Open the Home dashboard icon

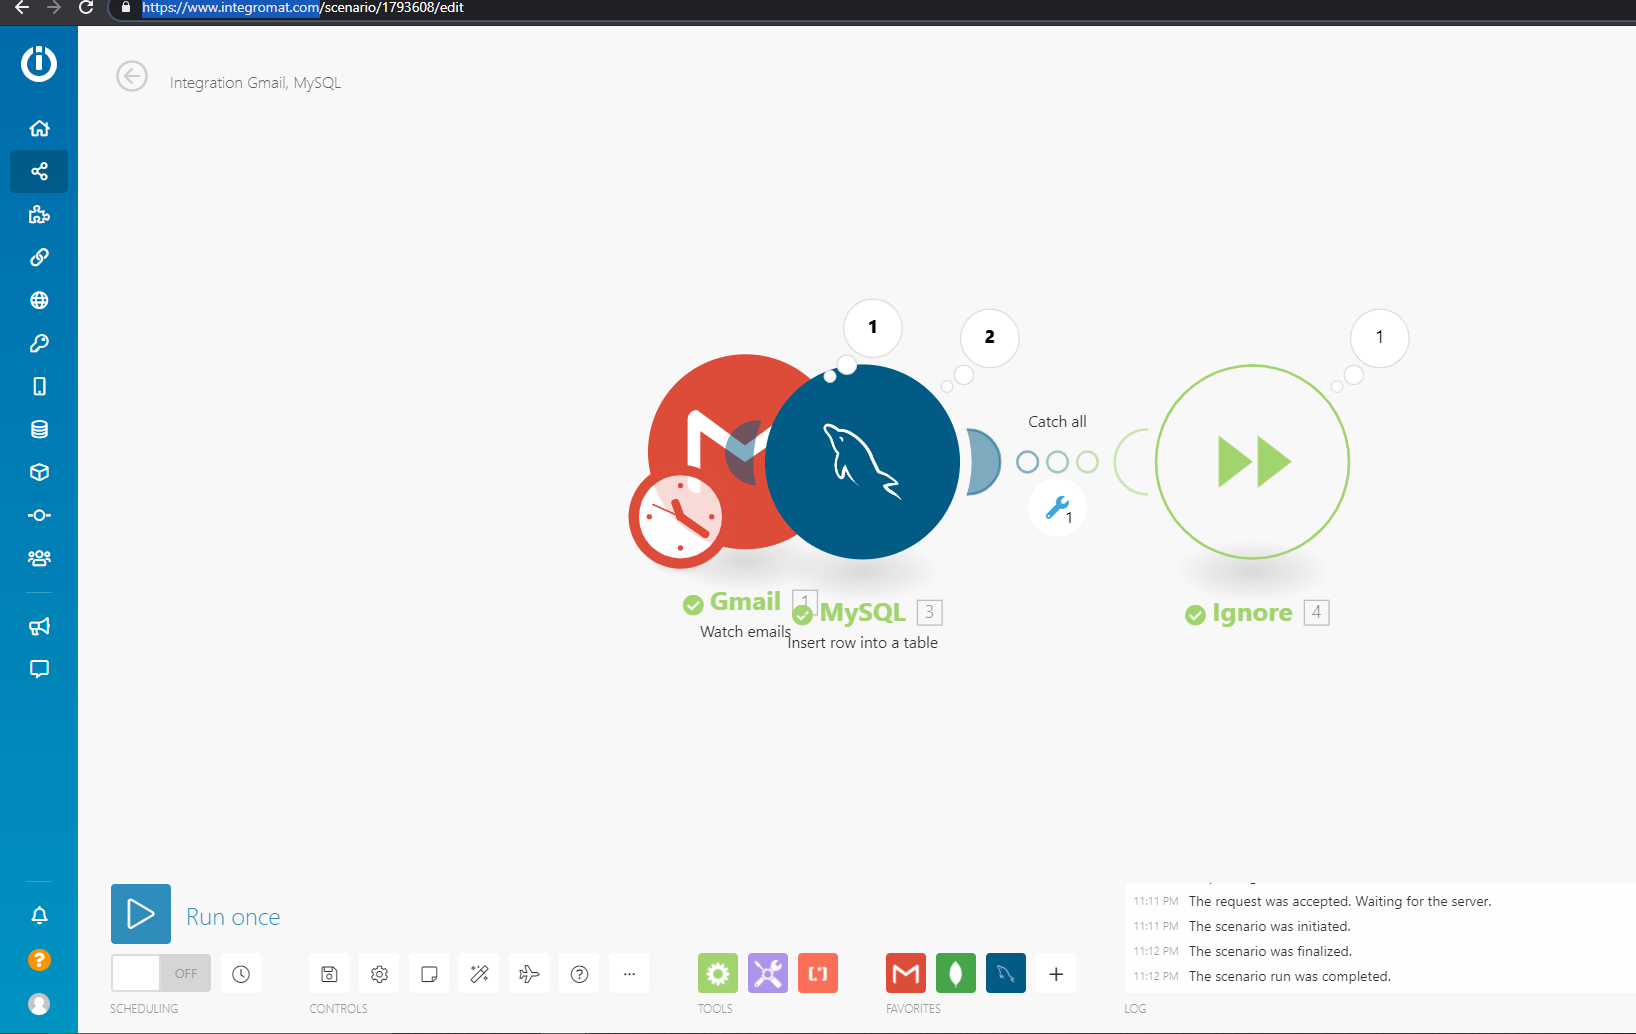[x=39, y=128]
